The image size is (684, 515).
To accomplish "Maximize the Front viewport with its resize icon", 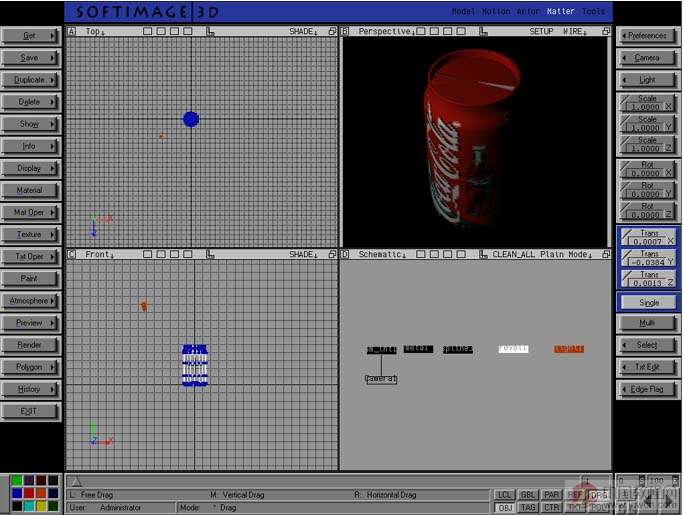I will [x=332, y=254].
